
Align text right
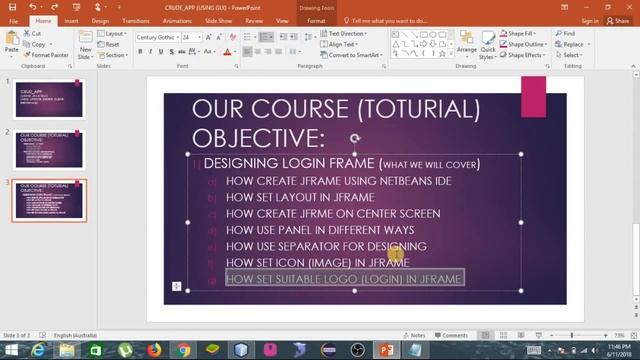pos(268,51)
